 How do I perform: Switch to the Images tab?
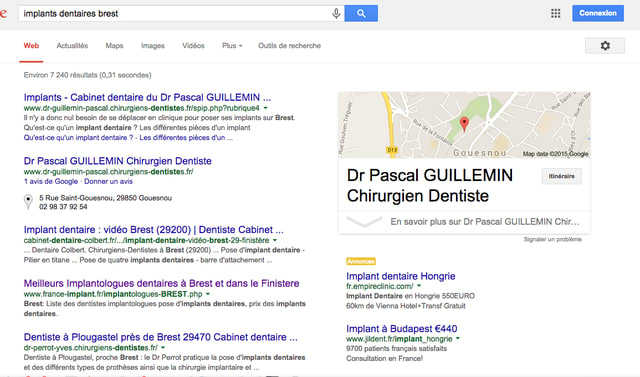pyautogui.click(x=153, y=46)
